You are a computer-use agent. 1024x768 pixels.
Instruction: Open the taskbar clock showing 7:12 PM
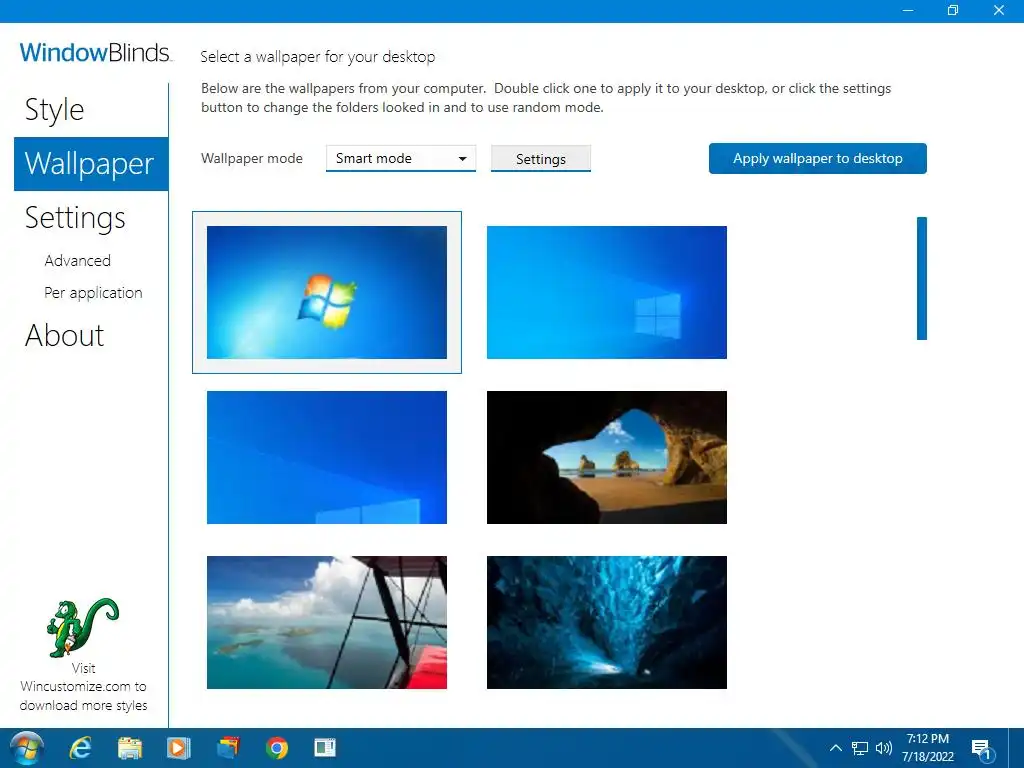pyautogui.click(x=928, y=748)
